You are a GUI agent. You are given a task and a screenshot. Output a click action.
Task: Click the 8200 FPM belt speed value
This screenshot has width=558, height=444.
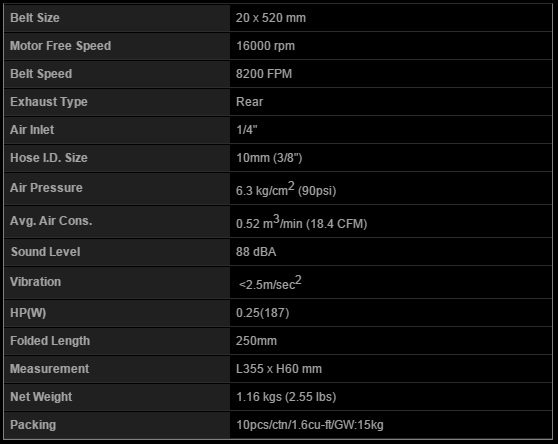coord(264,74)
